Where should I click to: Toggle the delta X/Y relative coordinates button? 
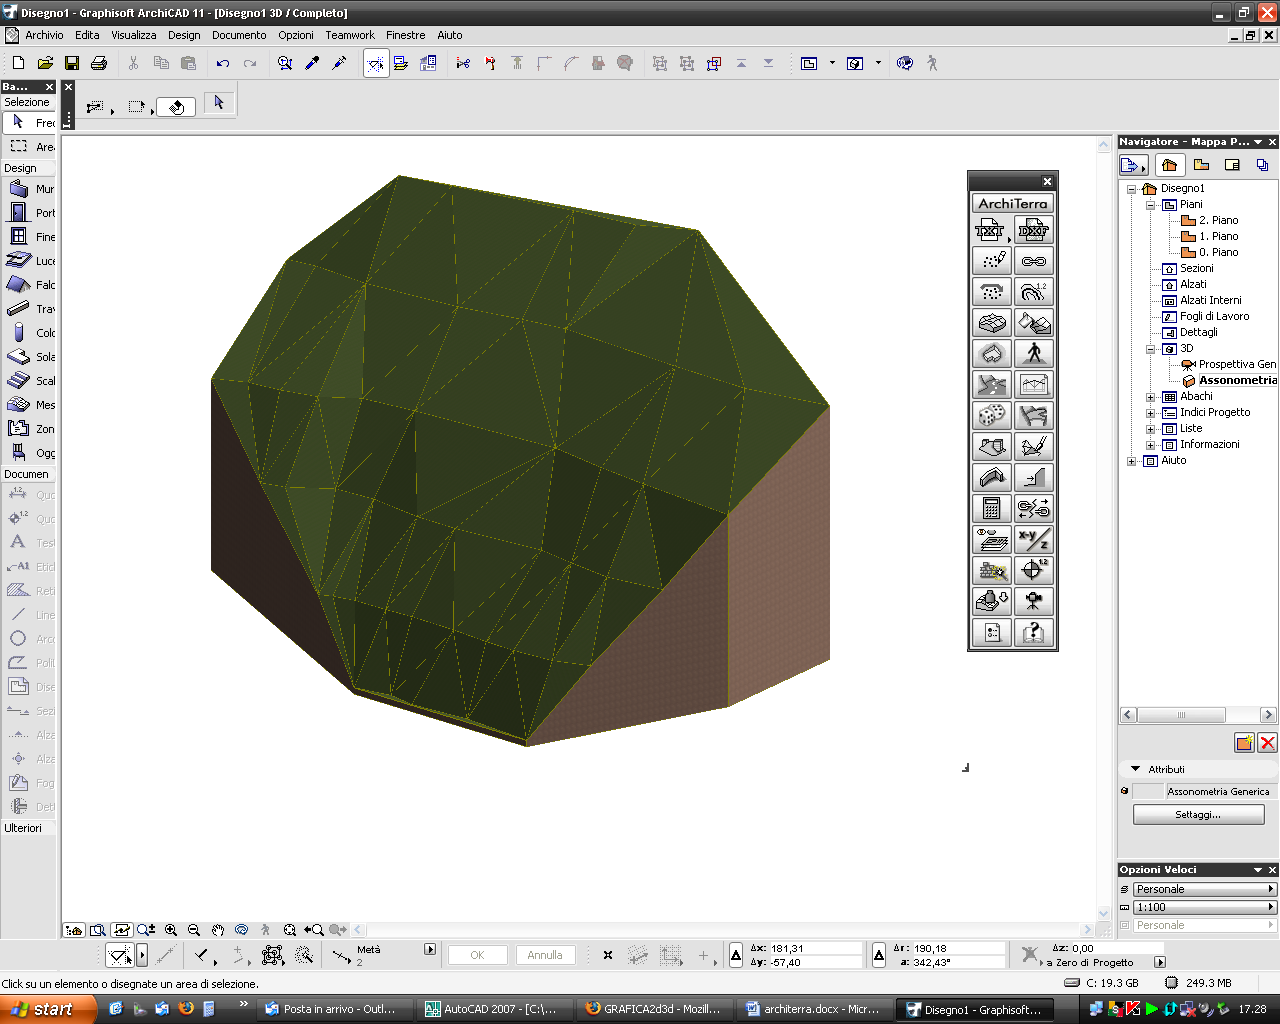pos(736,955)
